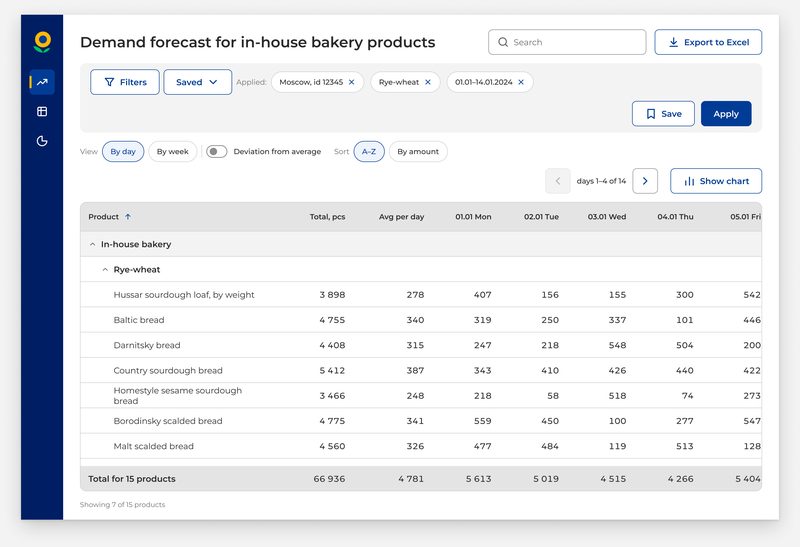Viewport: 800px width, 547px height.
Task: Click the 04.01 Thu column header
Action: [676, 217]
